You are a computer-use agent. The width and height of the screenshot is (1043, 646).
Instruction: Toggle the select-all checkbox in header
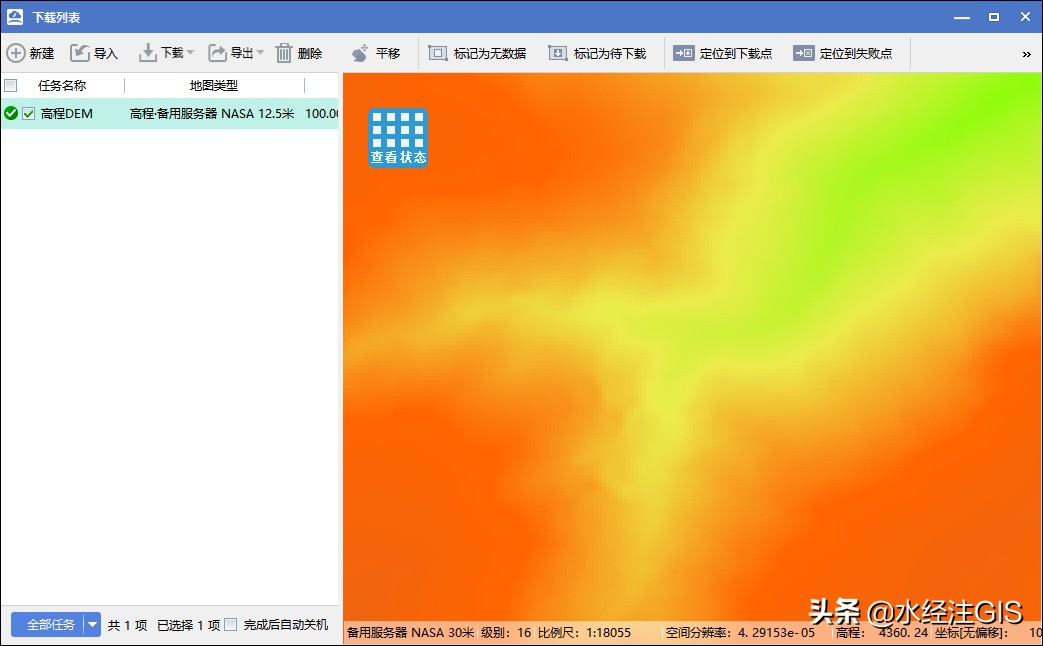11,85
